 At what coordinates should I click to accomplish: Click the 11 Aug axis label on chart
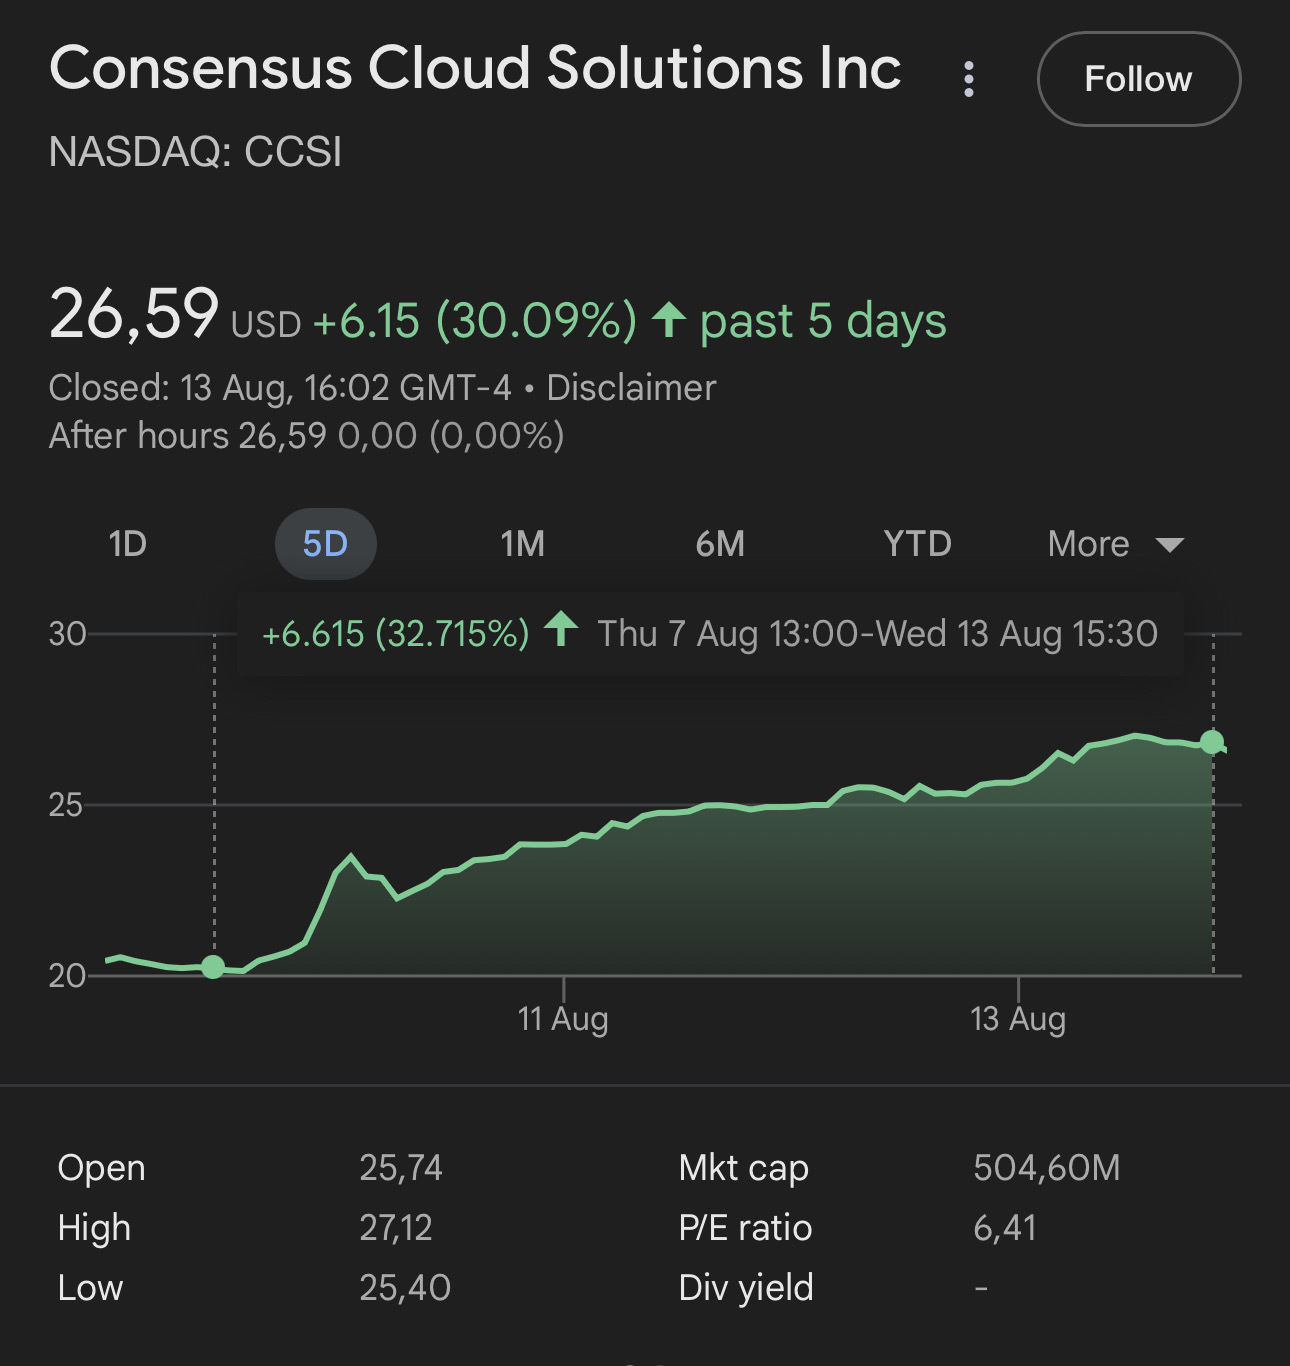click(x=564, y=1018)
